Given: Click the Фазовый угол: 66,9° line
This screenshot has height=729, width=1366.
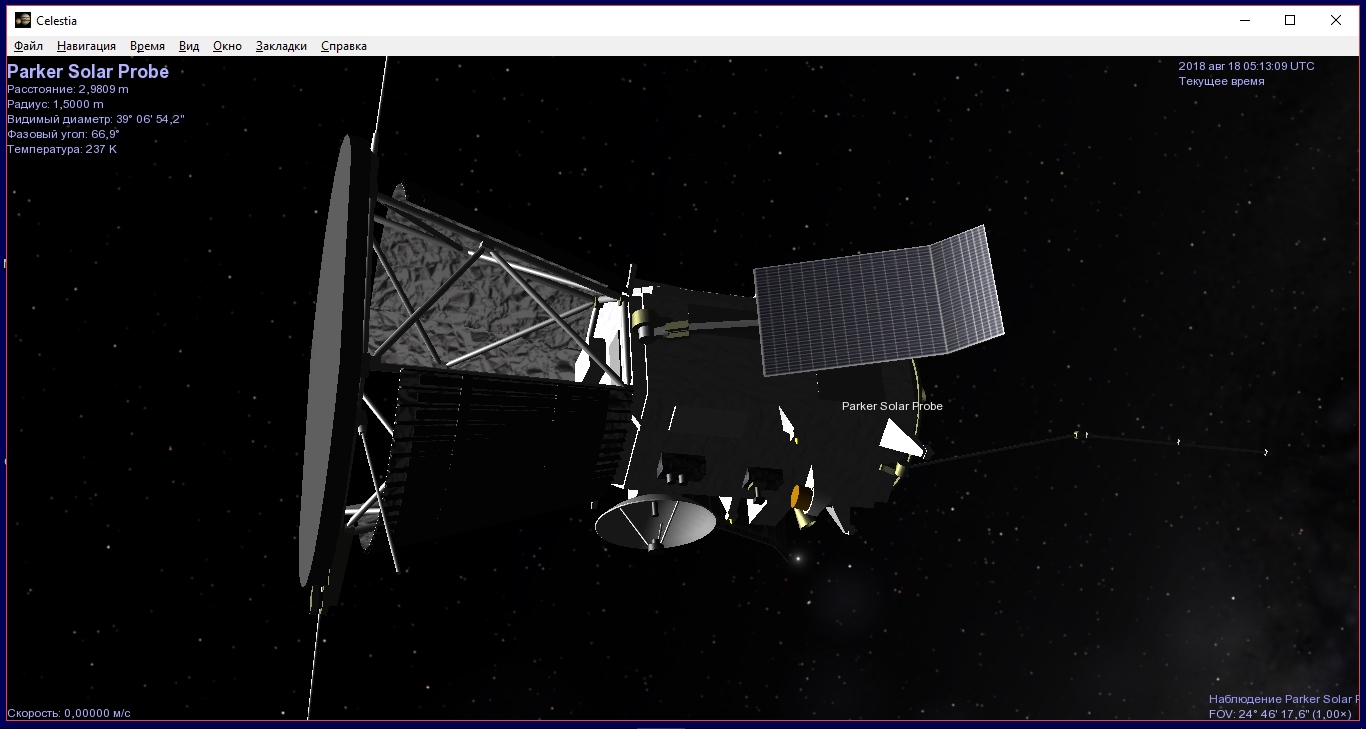Looking at the screenshot, I should pyautogui.click(x=63, y=134).
